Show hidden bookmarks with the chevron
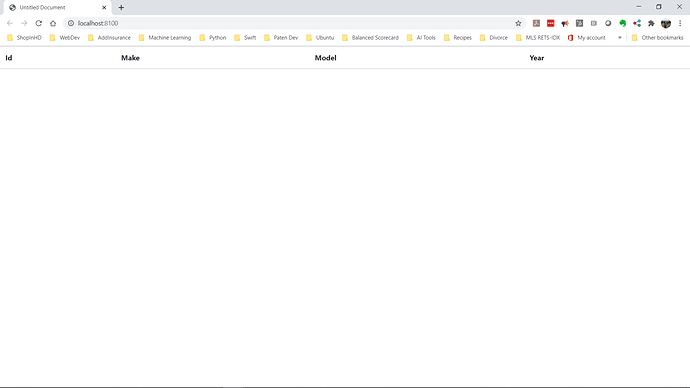The height and width of the screenshot is (388, 690). pos(620,38)
